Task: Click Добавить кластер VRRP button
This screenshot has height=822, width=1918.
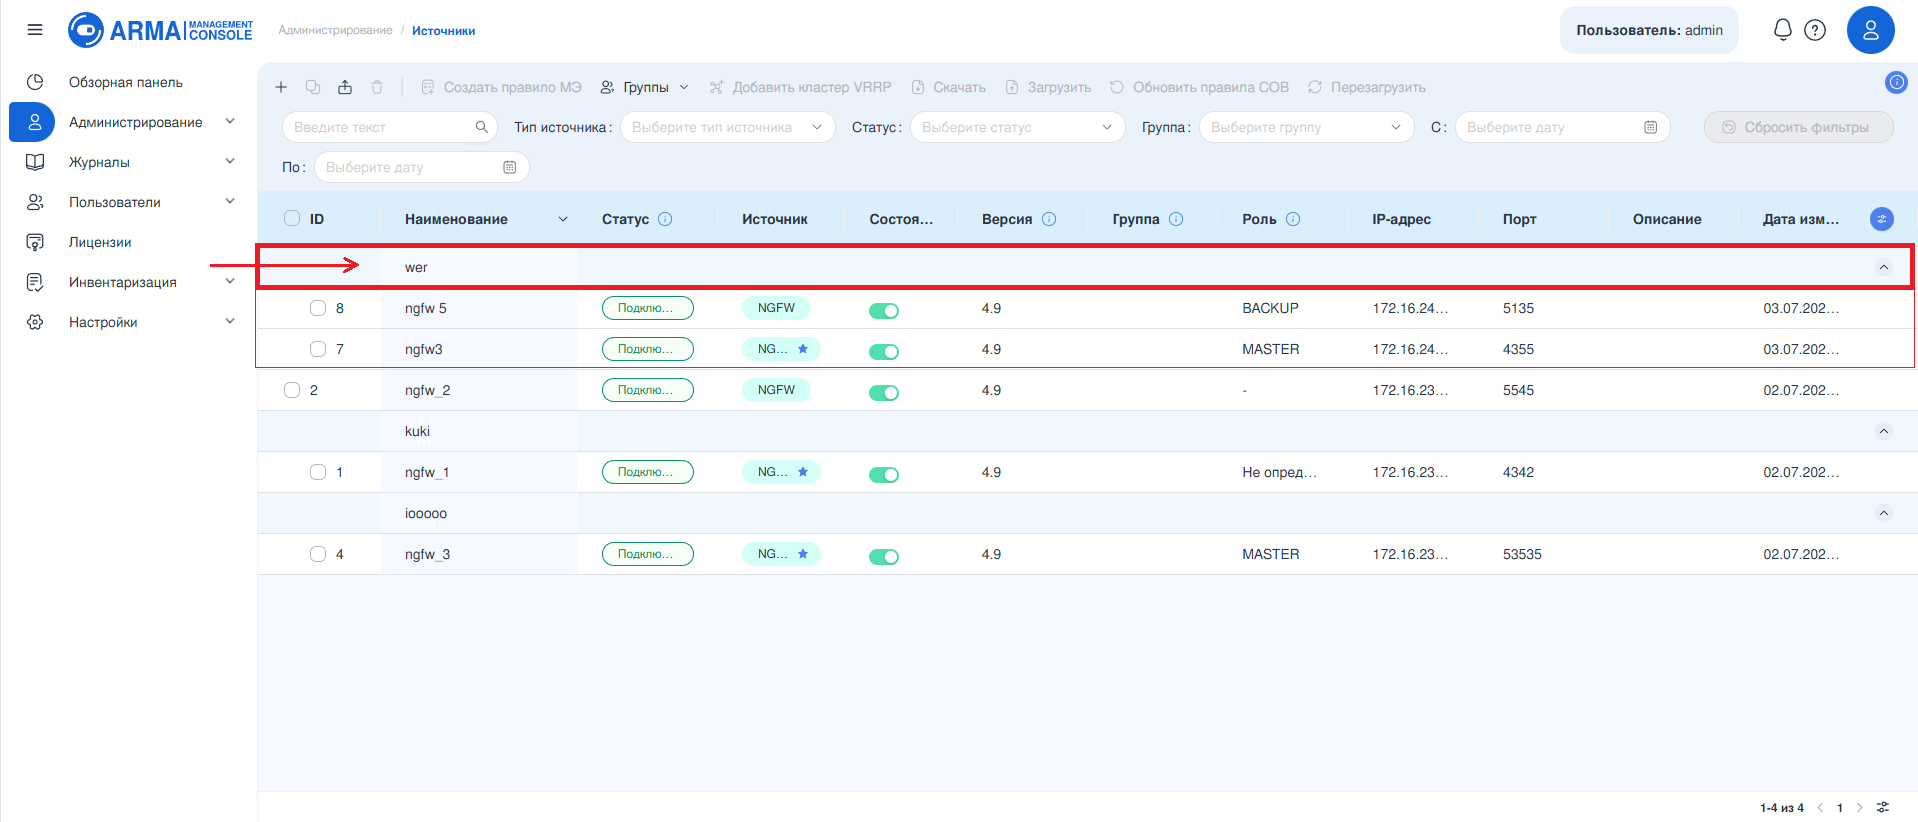Action: 800,87
